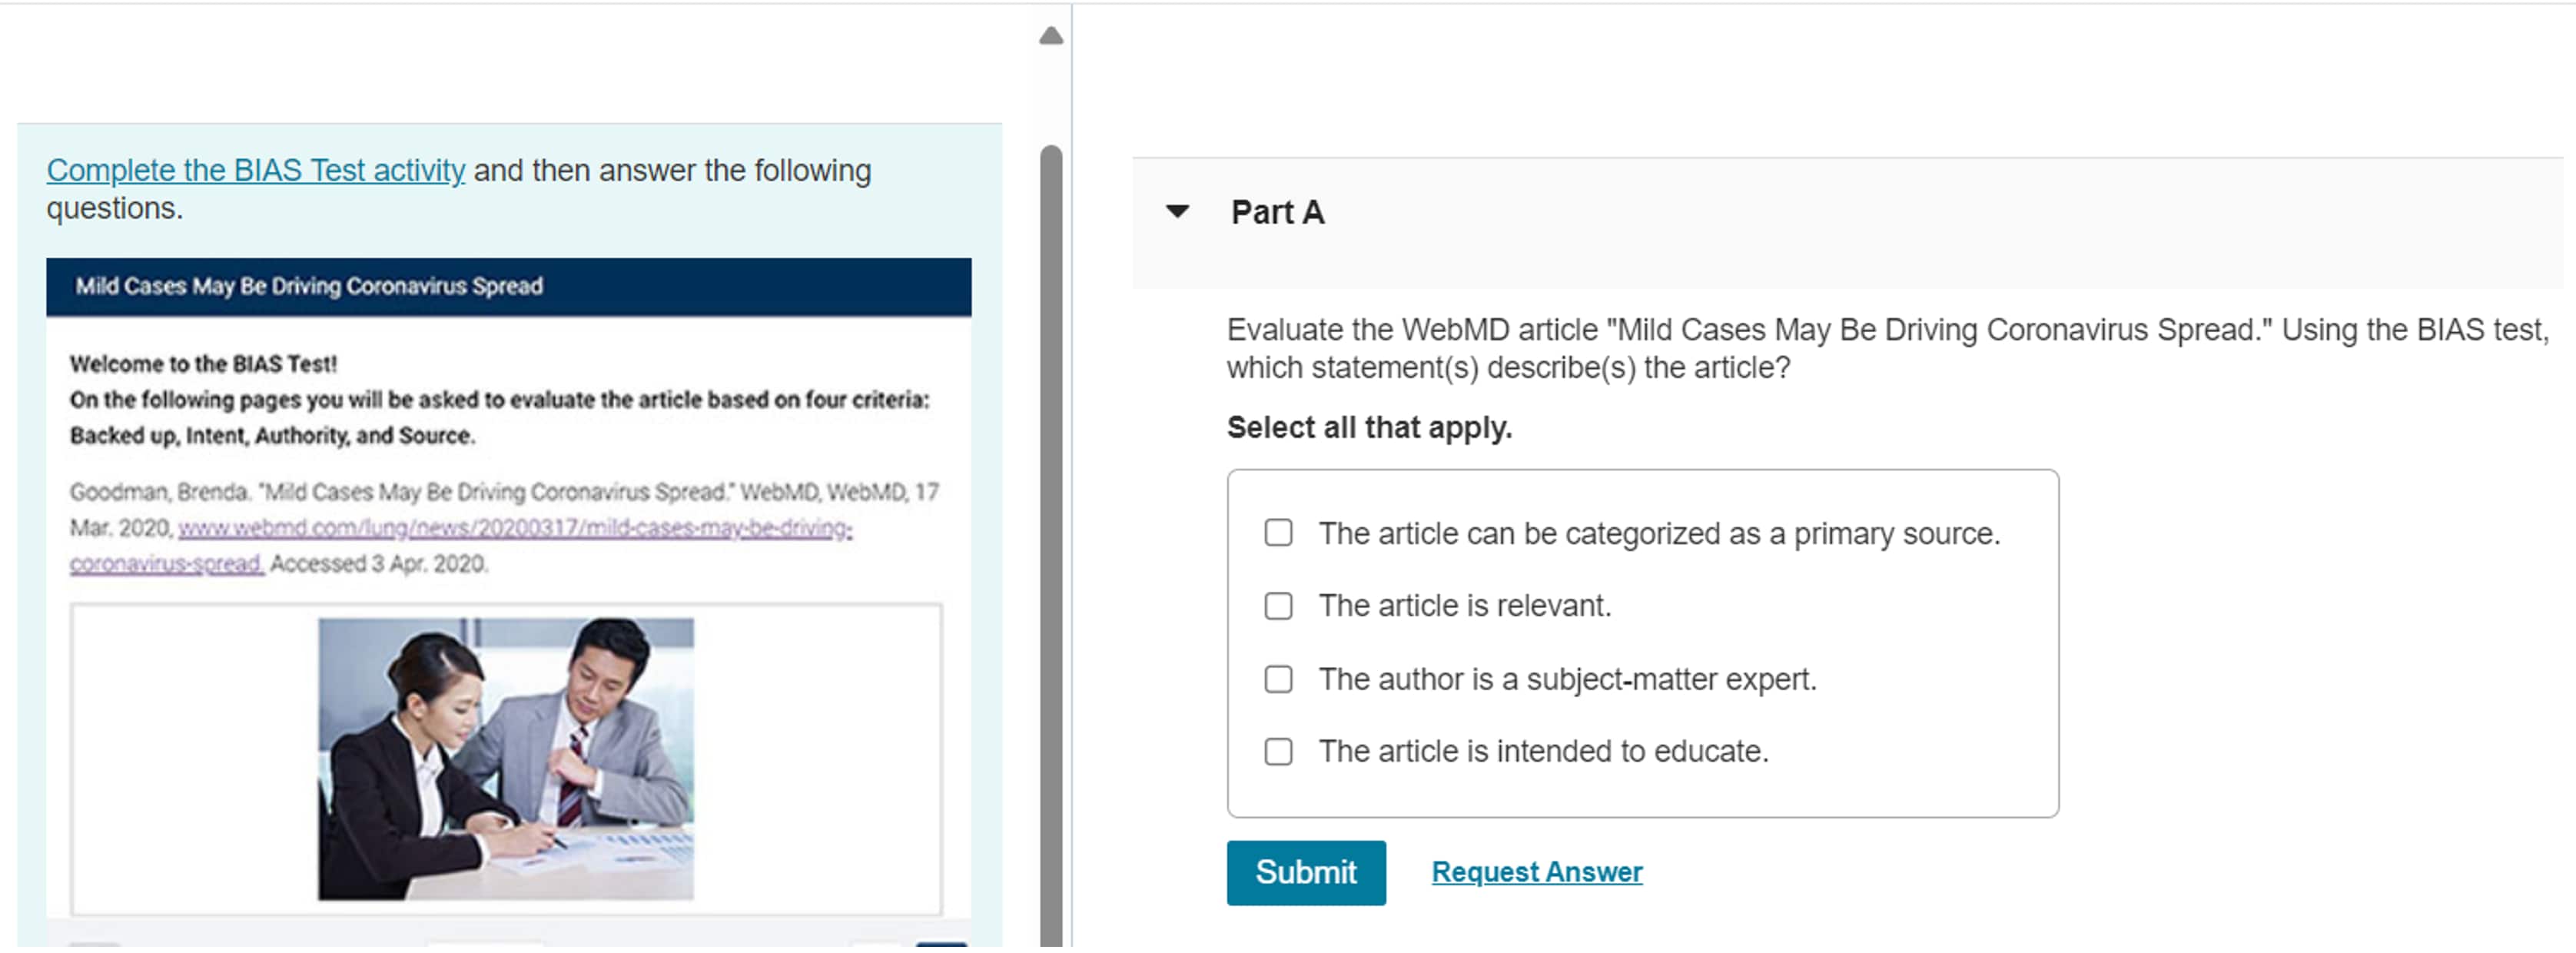
Task: Collapse Part A with the triangle arrow
Action: pyautogui.click(x=1177, y=211)
